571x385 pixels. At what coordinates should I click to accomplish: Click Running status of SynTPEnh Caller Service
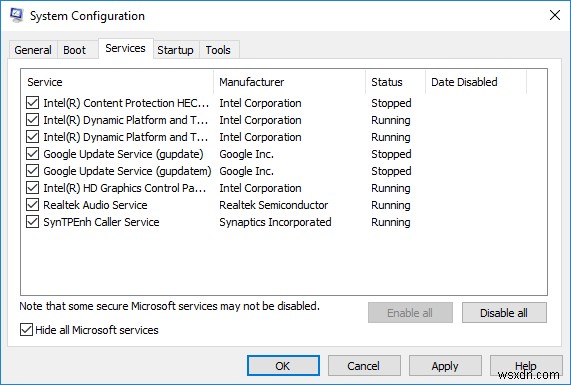(x=391, y=222)
